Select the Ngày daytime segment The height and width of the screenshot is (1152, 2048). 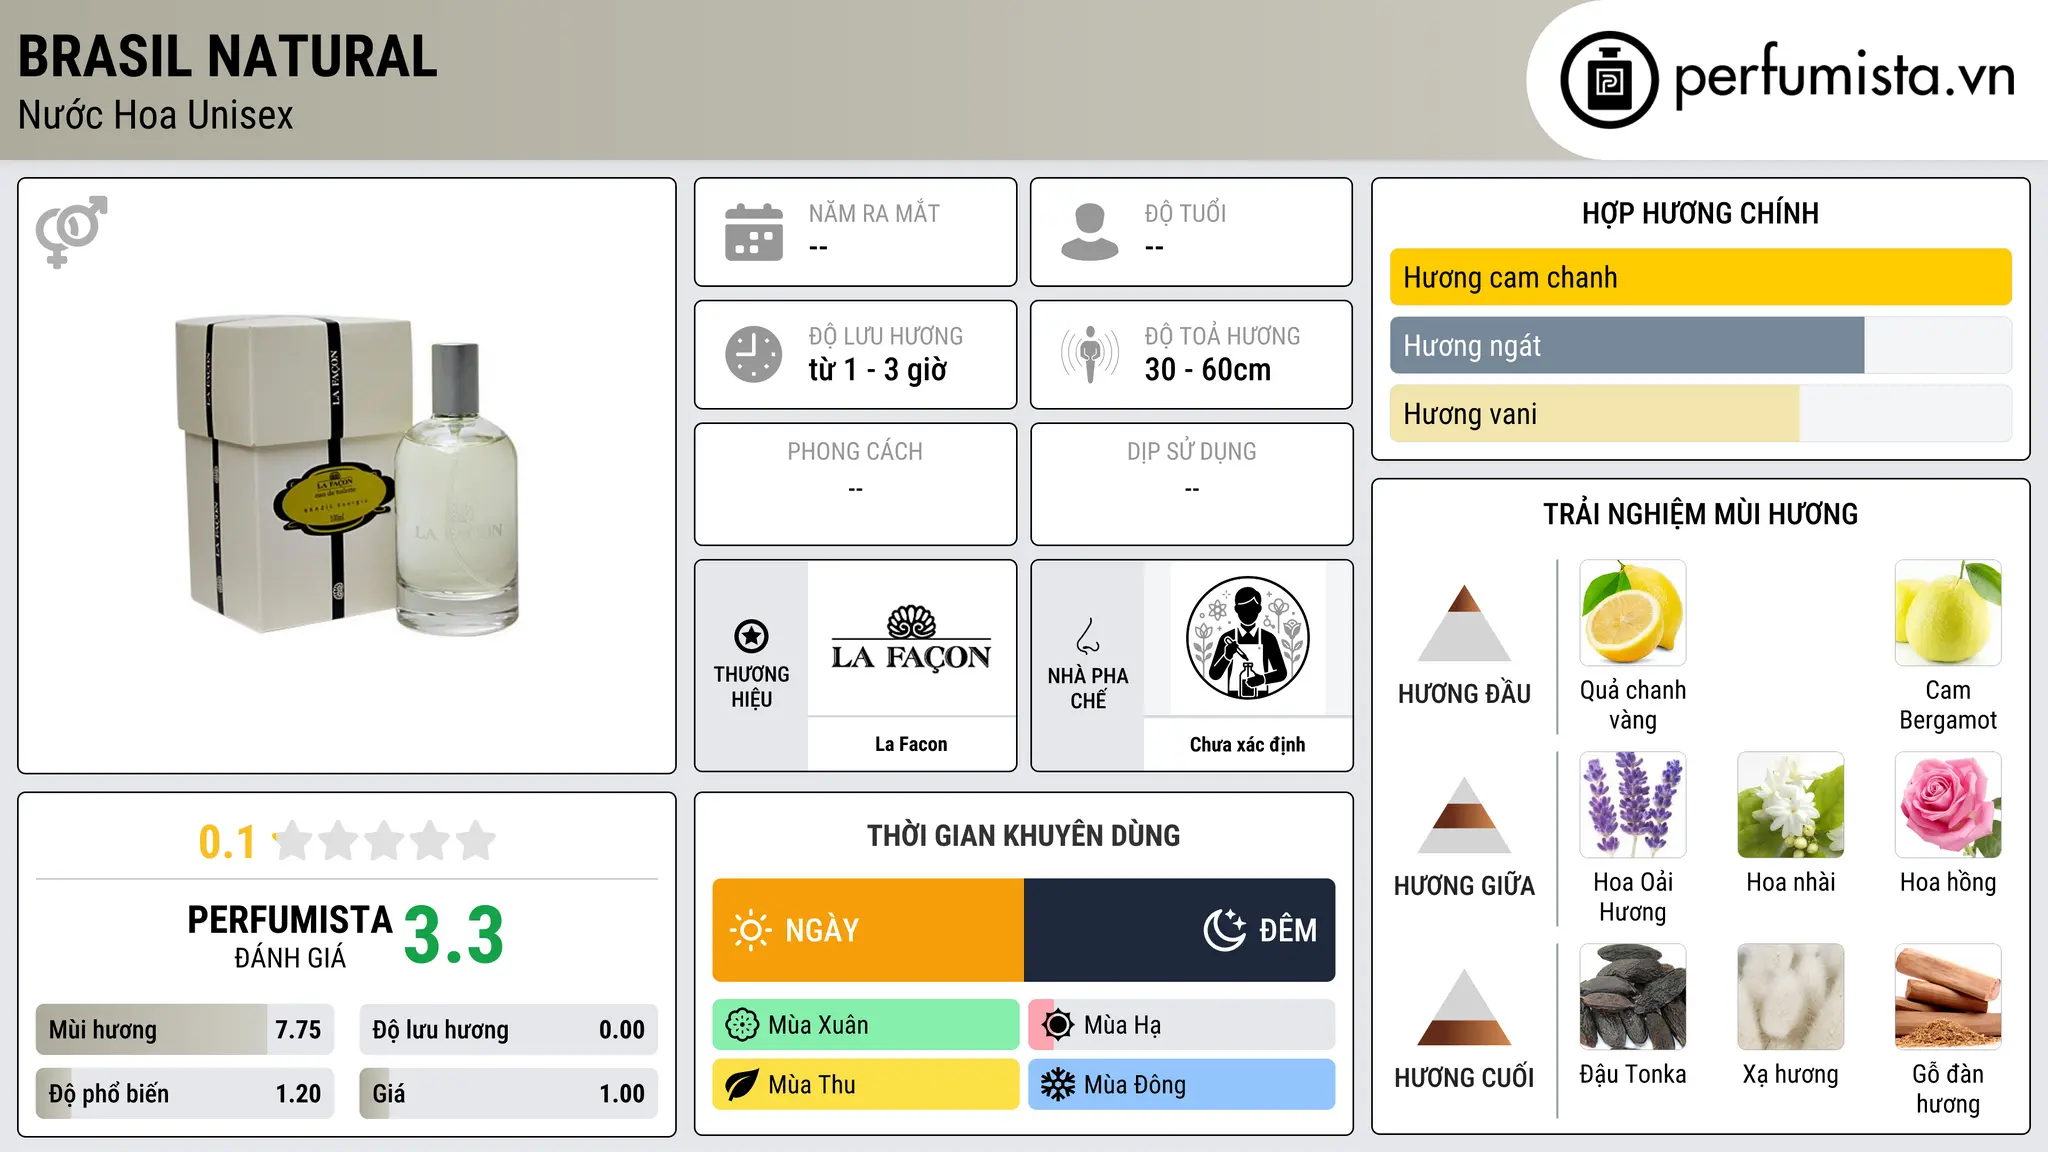[868, 930]
